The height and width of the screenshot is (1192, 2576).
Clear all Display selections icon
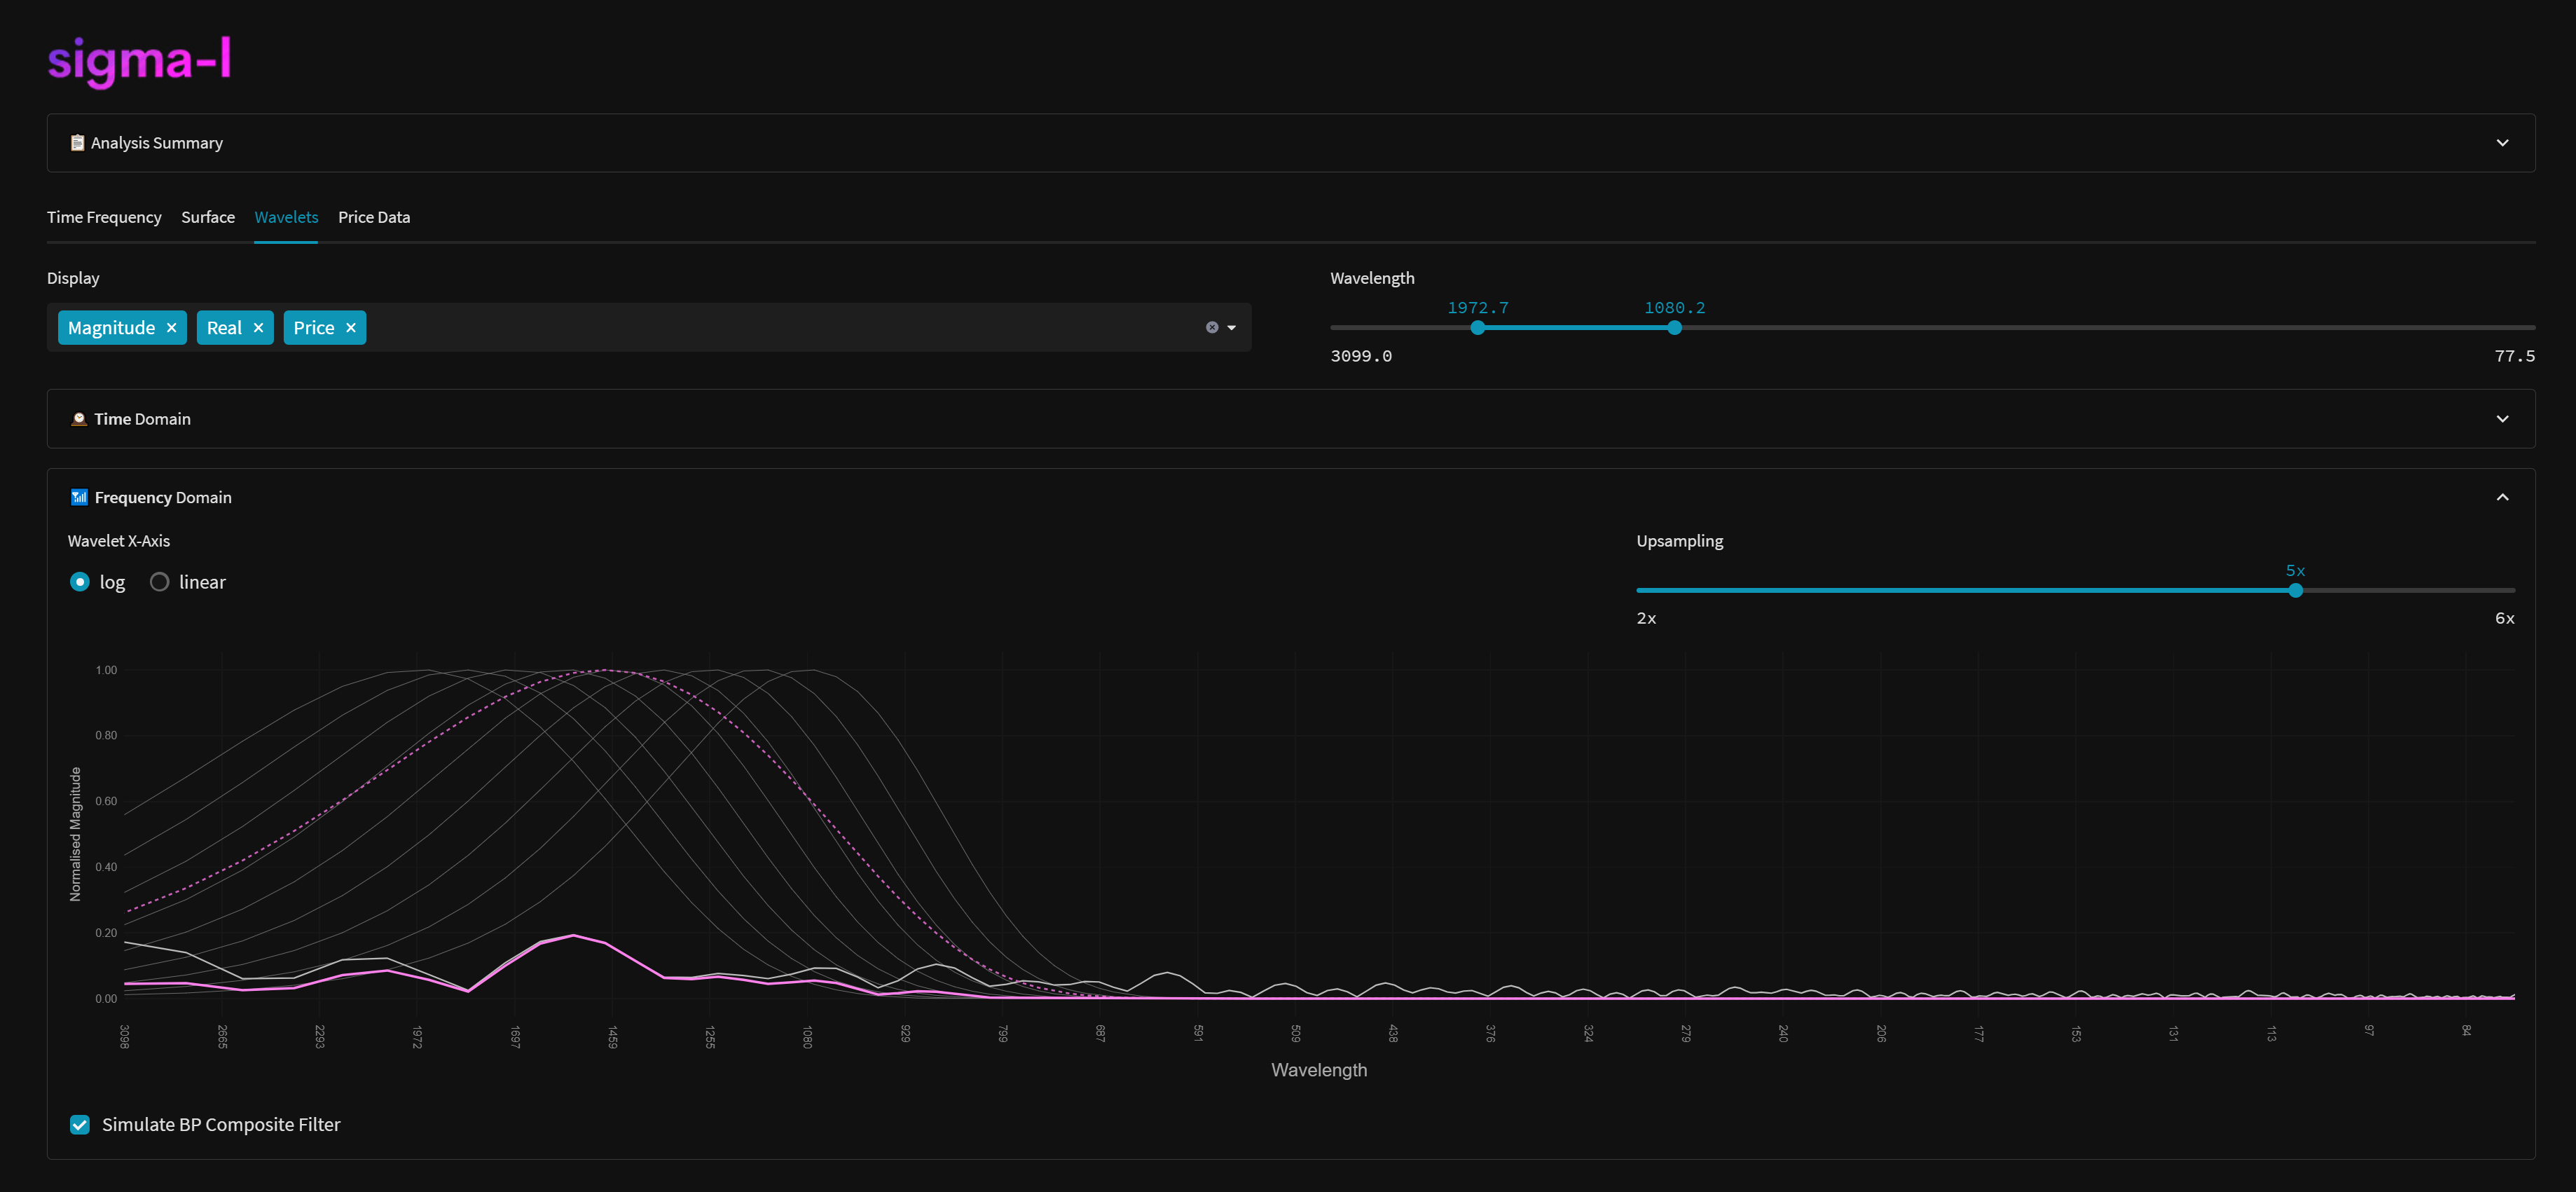coord(1212,328)
